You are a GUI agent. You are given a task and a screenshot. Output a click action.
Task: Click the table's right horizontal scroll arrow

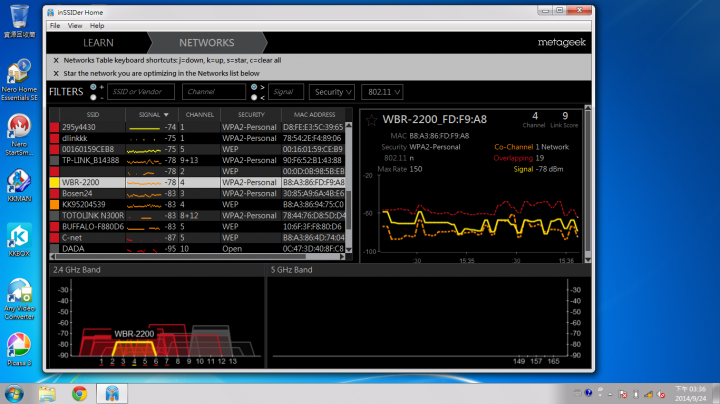pyautogui.click(x=342, y=257)
